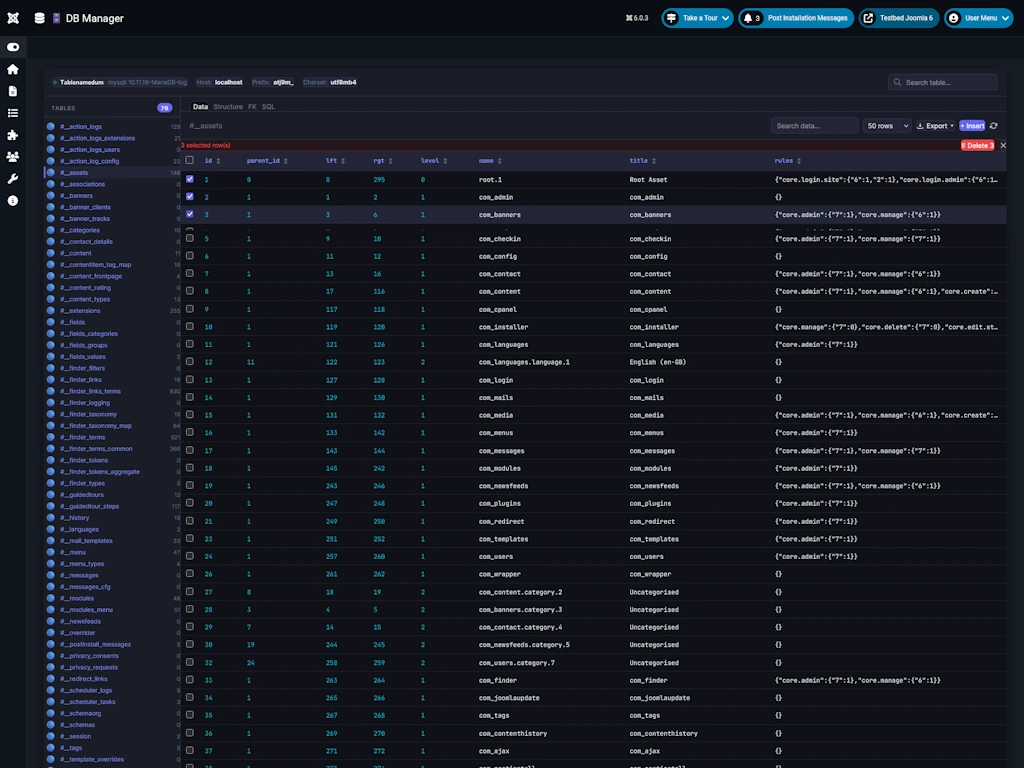Click the Take a Tour signpost icon
The height and width of the screenshot is (768, 1024).
[x=671, y=18]
